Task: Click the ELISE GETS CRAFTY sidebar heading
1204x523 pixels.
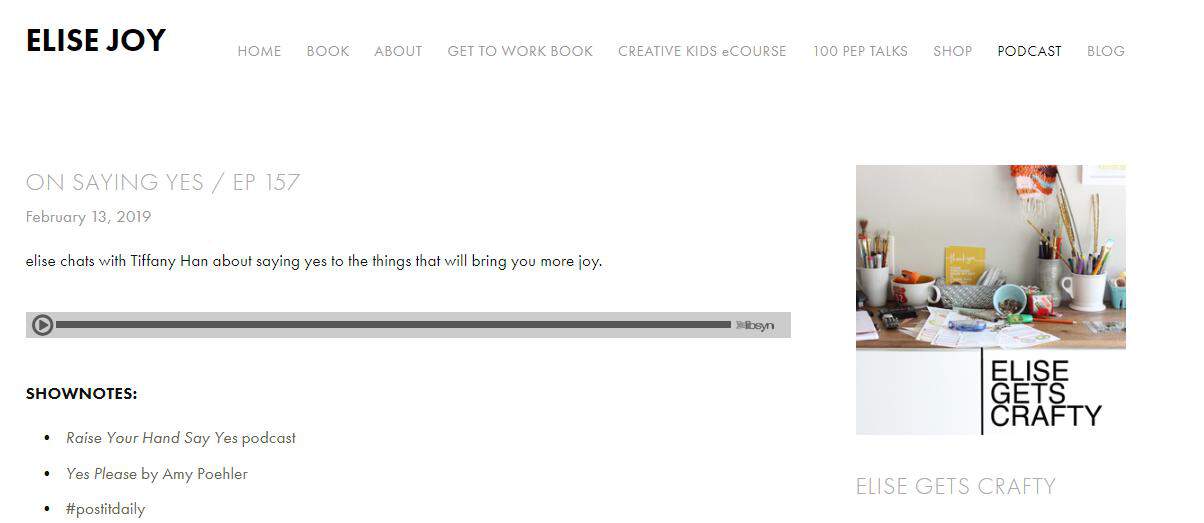Action: point(956,487)
